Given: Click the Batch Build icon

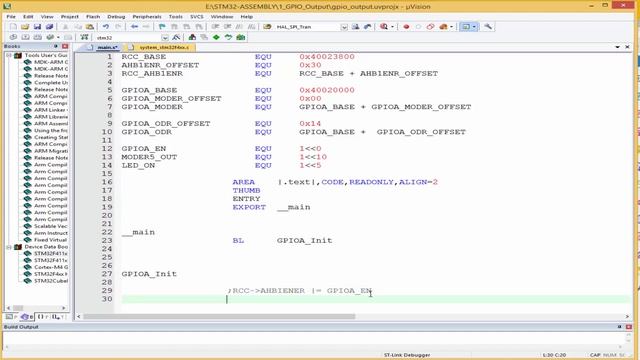Looking at the screenshot, I should (x=50, y=37).
